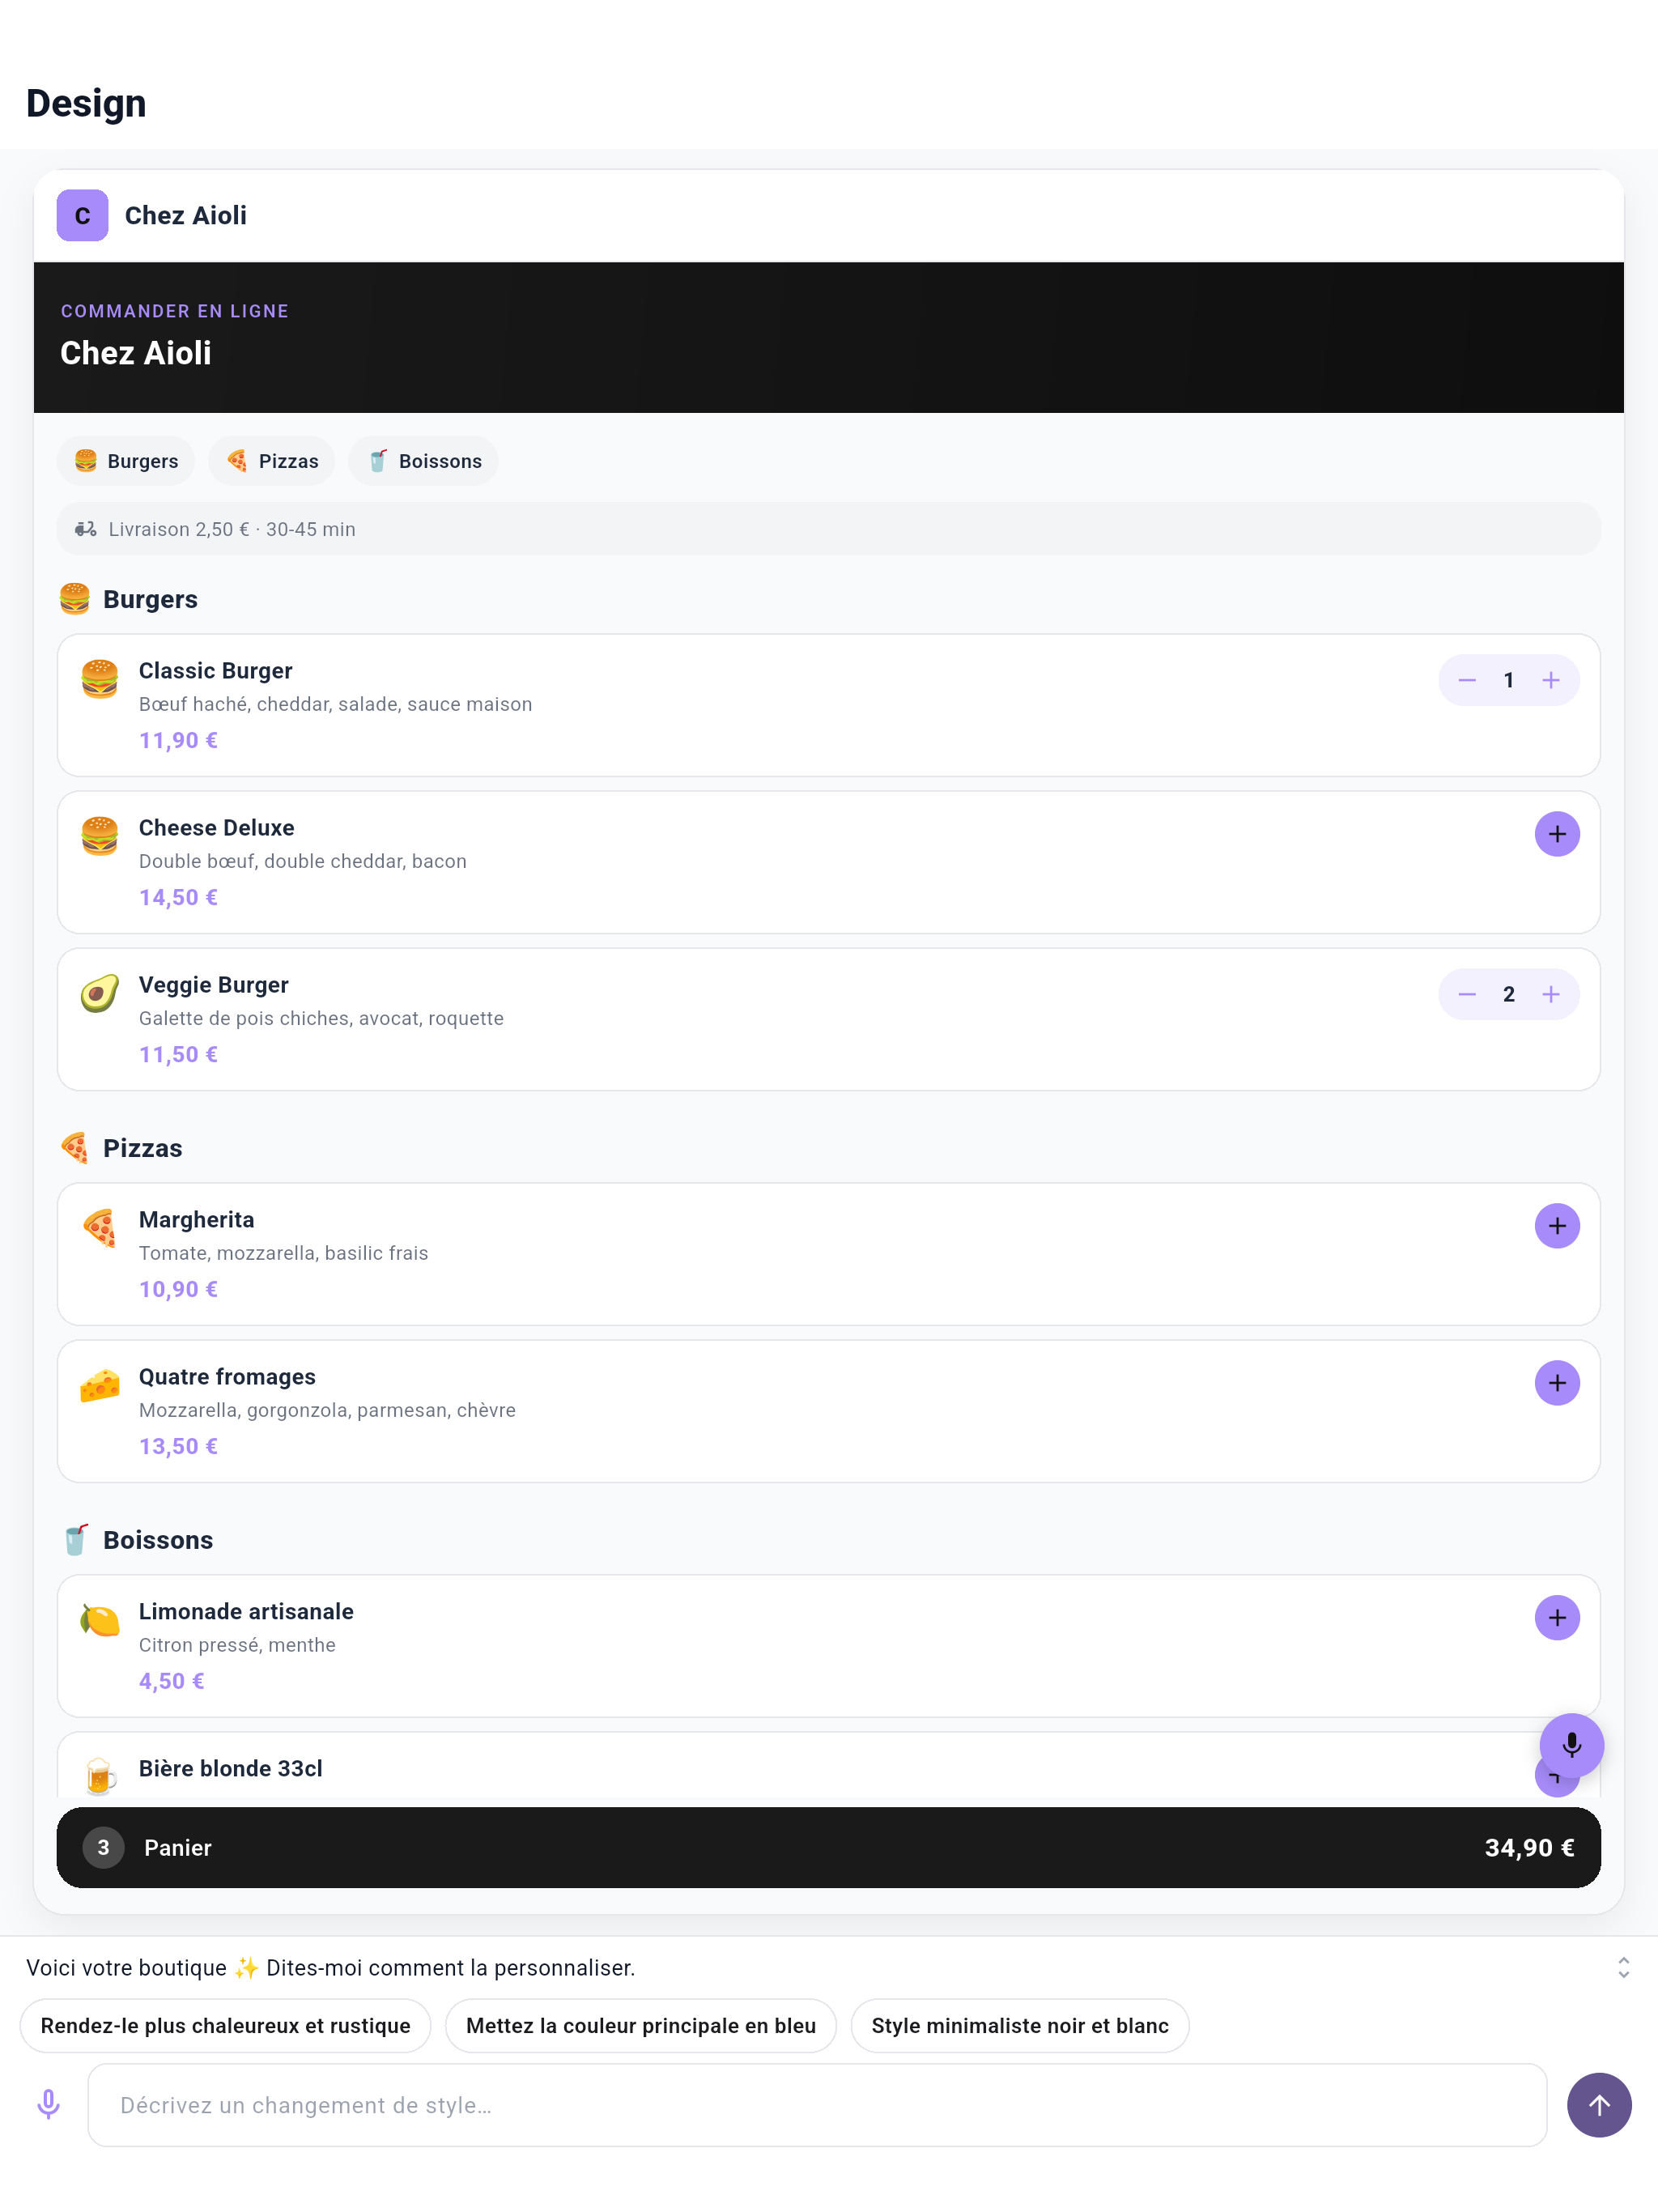Click the Margherita title

(197, 1220)
